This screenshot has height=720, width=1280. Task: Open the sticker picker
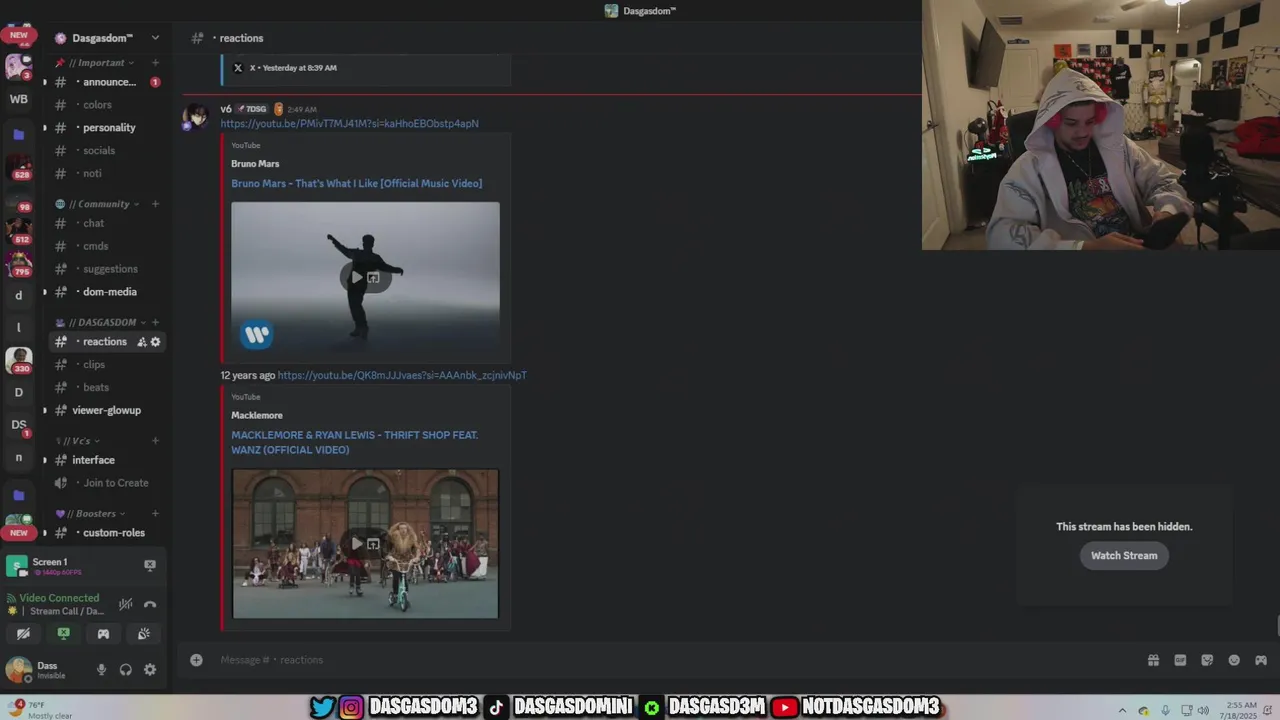pyautogui.click(x=1207, y=660)
